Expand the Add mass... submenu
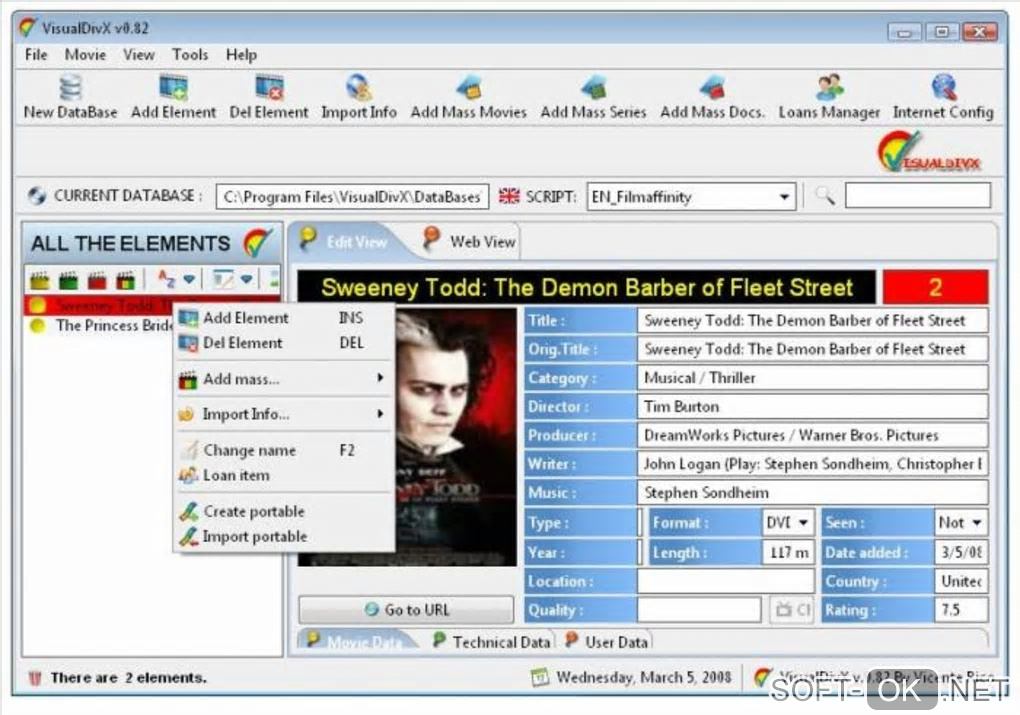Viewport: 1020px width, 715px height. tap(285, 379)
